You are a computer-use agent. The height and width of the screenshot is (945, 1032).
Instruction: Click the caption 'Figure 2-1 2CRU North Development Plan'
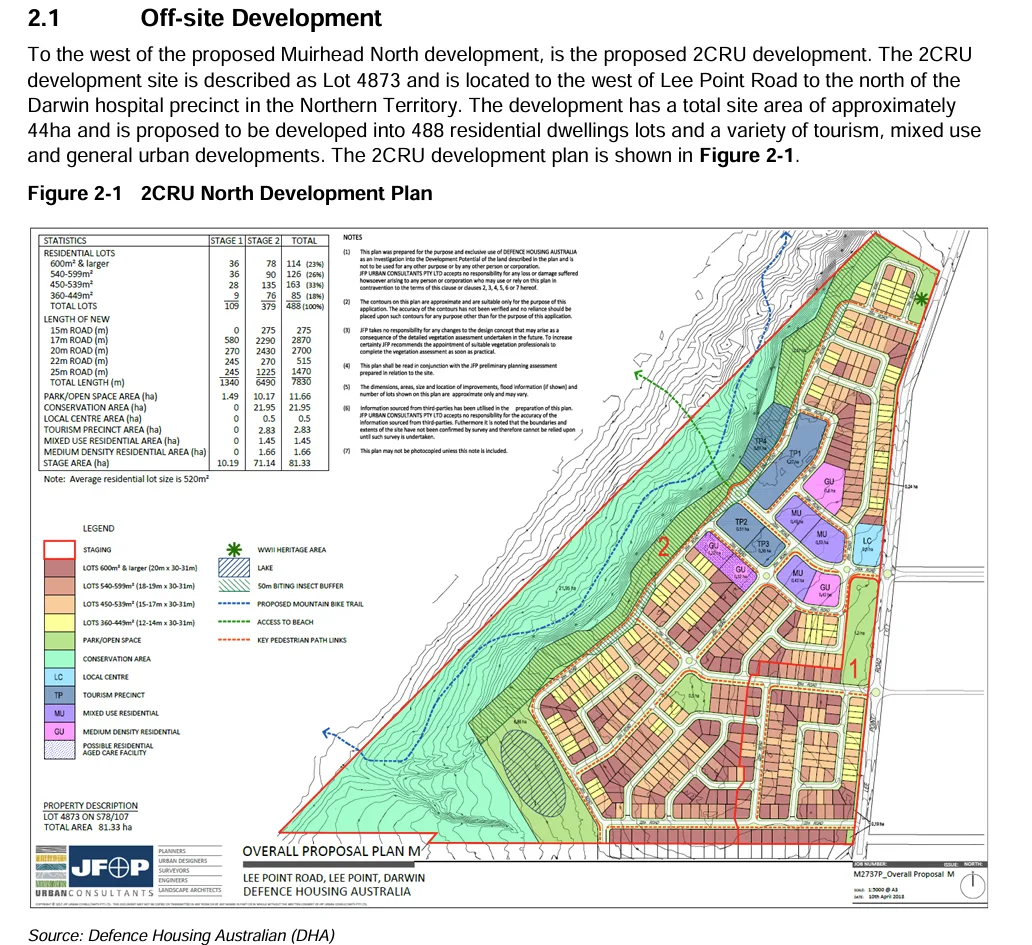pos(230,193)
